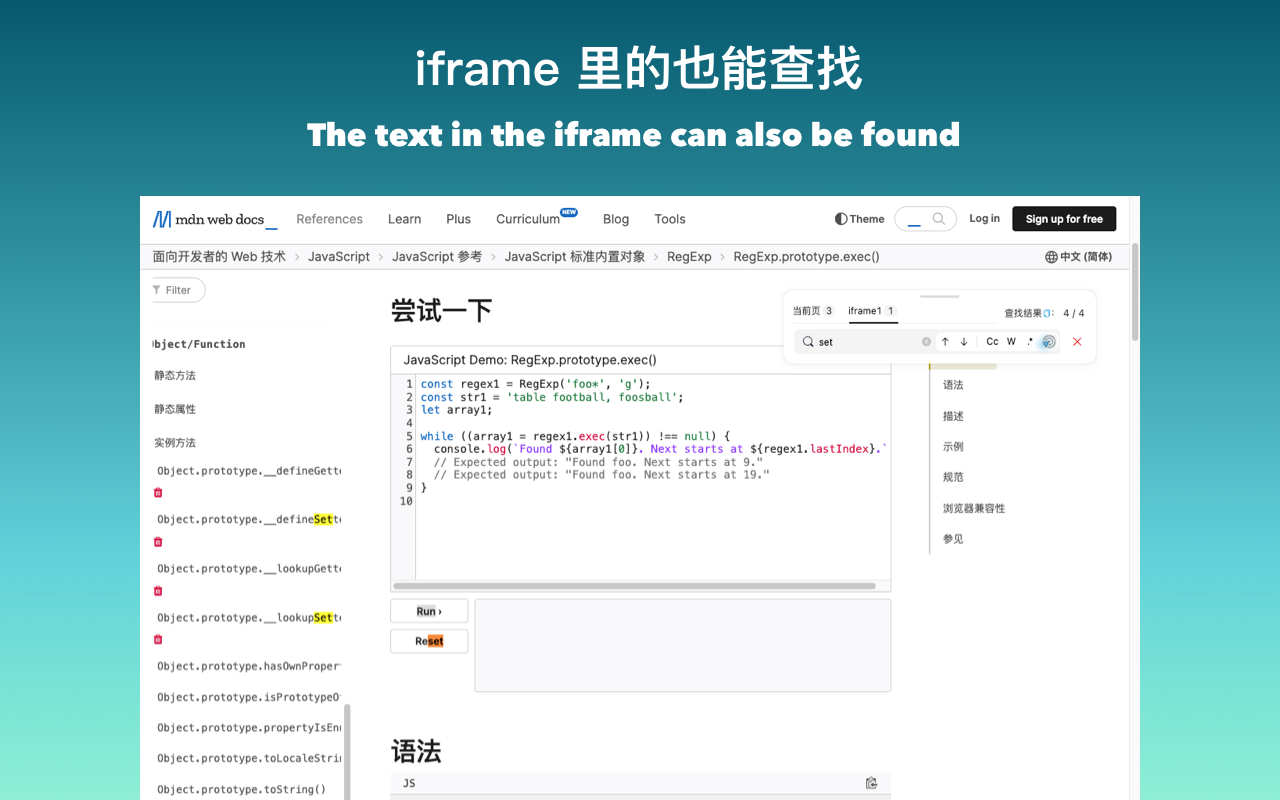The width and height of the screenshot is (1280, 800).
Task: Click the demo output console area
Action: pyautogui.click(x=682, y=645)
